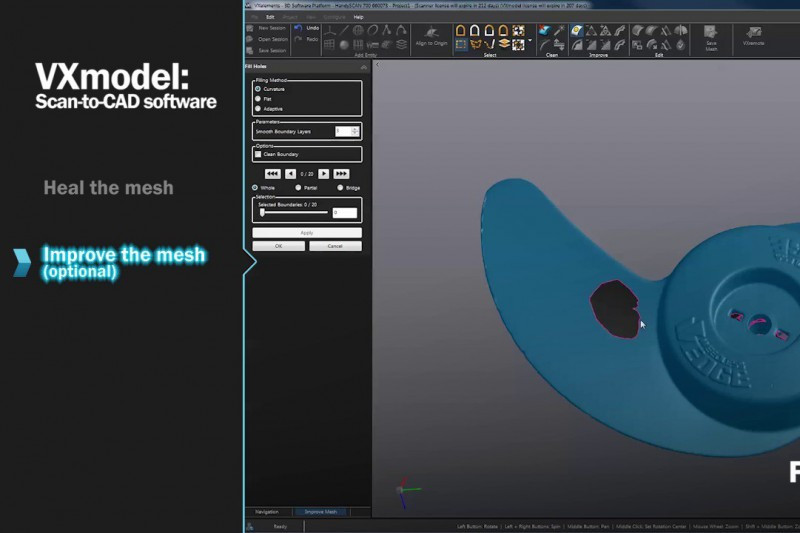Cancel the Fill Holes operation

point(335,246)
